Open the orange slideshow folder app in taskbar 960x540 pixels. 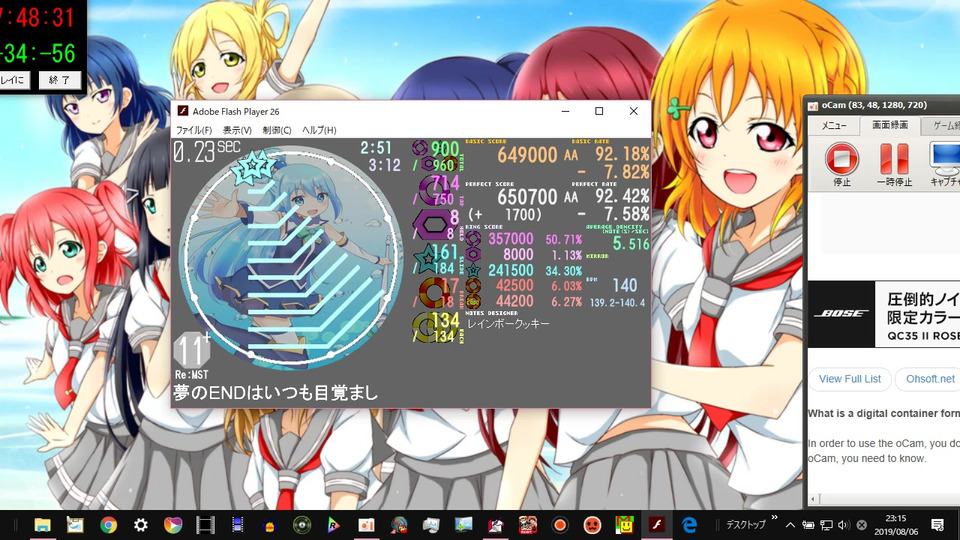point(366,525)
